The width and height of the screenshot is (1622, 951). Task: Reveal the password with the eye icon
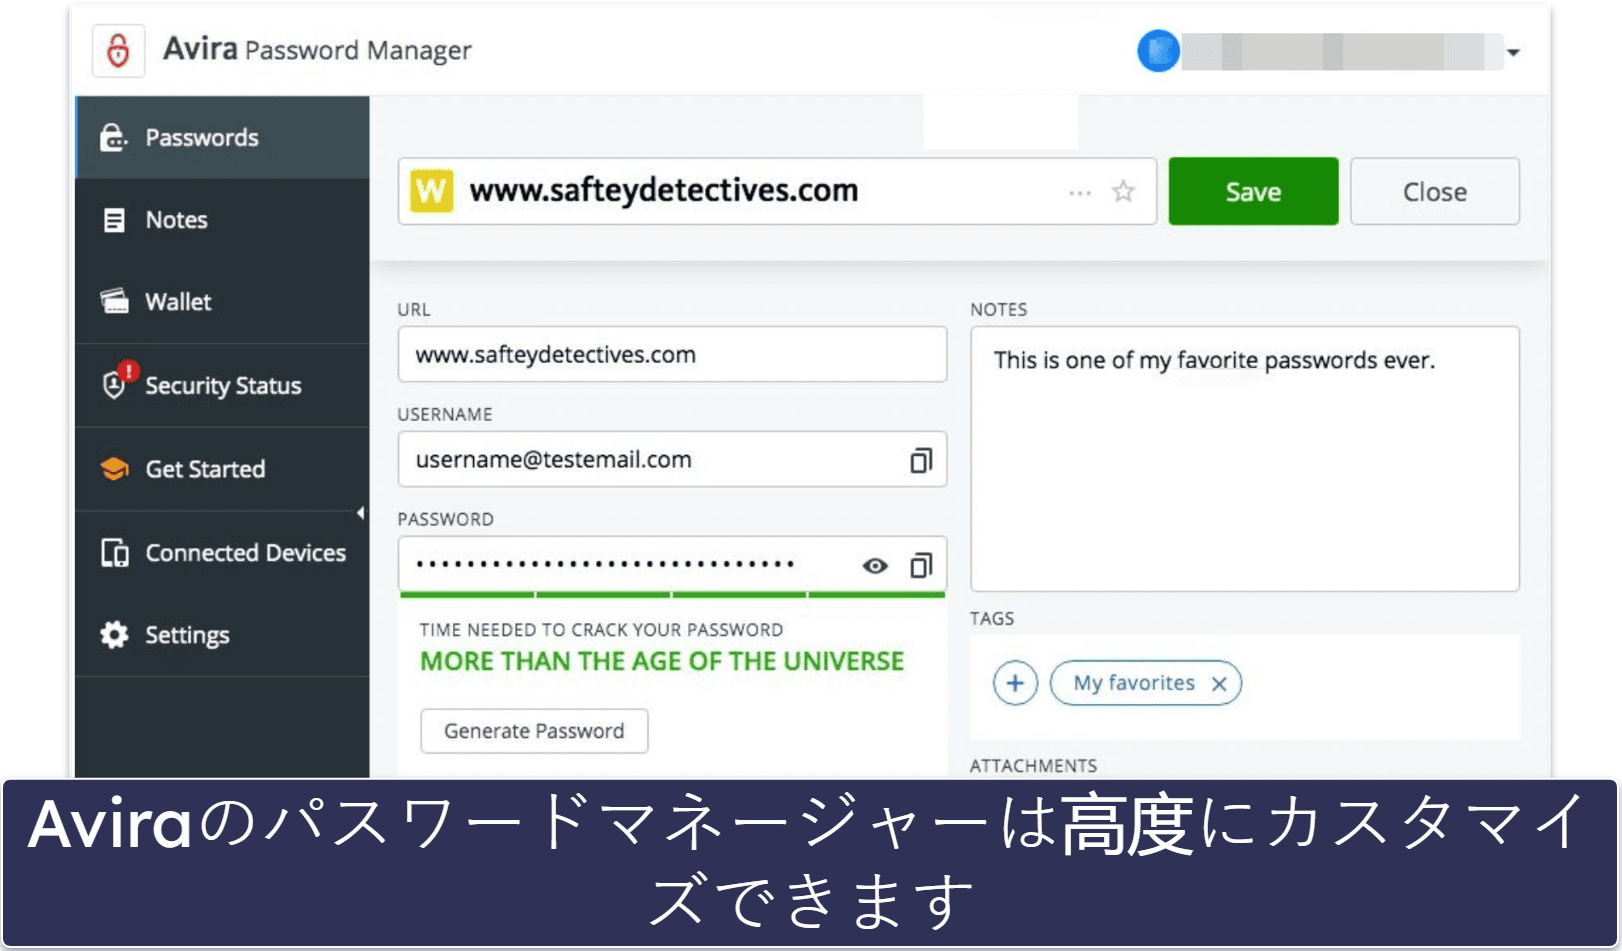pos(875,566)
